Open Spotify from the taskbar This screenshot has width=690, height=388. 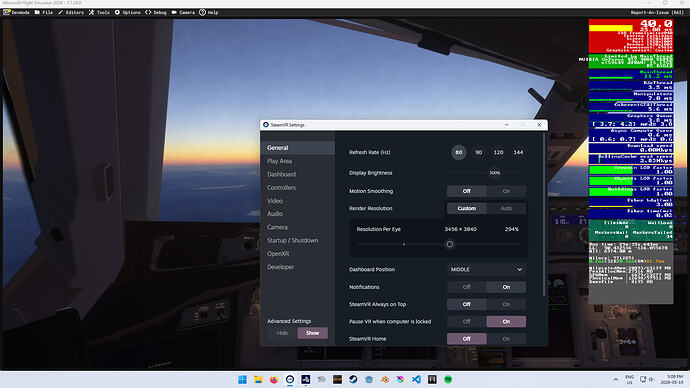point(448,380)
